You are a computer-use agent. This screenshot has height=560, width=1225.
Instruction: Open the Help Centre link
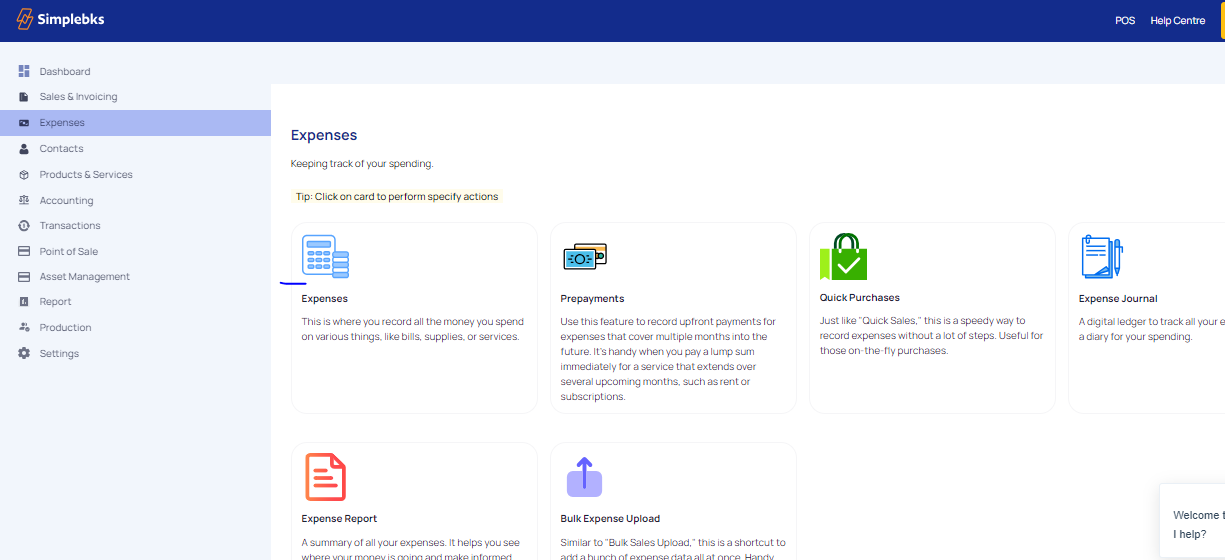point(1177,21)
